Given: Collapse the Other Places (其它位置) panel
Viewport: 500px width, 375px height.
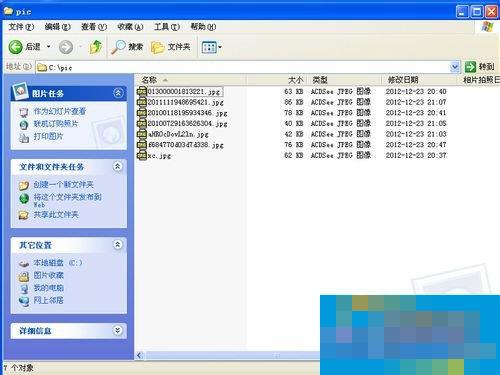Looking at the screenshot, I should [118, 244].
